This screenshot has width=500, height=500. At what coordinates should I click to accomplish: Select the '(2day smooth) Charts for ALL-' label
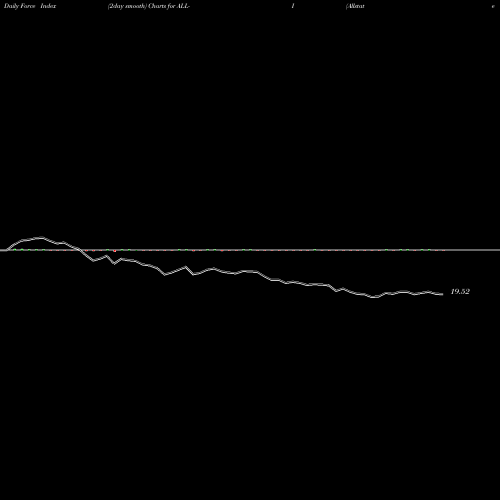coord(149,6)
